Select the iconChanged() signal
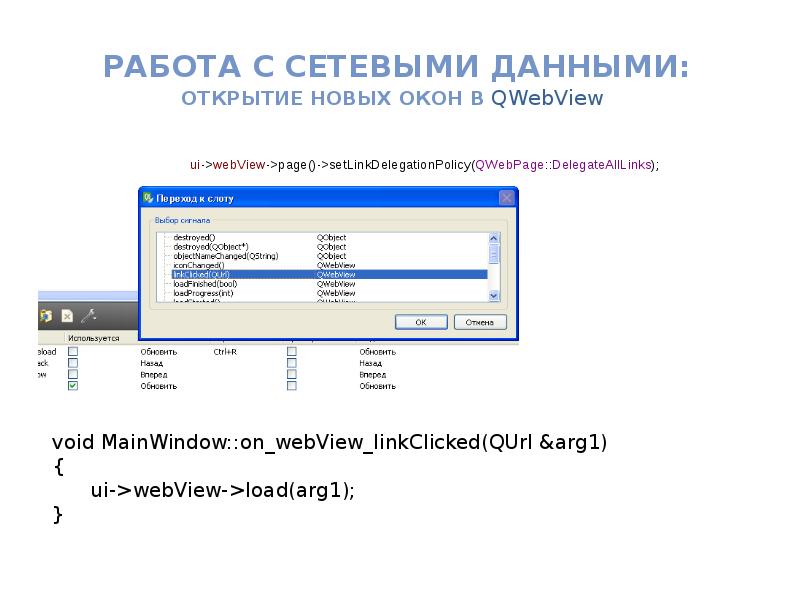 pyautogui.click(x=198, y=265)
